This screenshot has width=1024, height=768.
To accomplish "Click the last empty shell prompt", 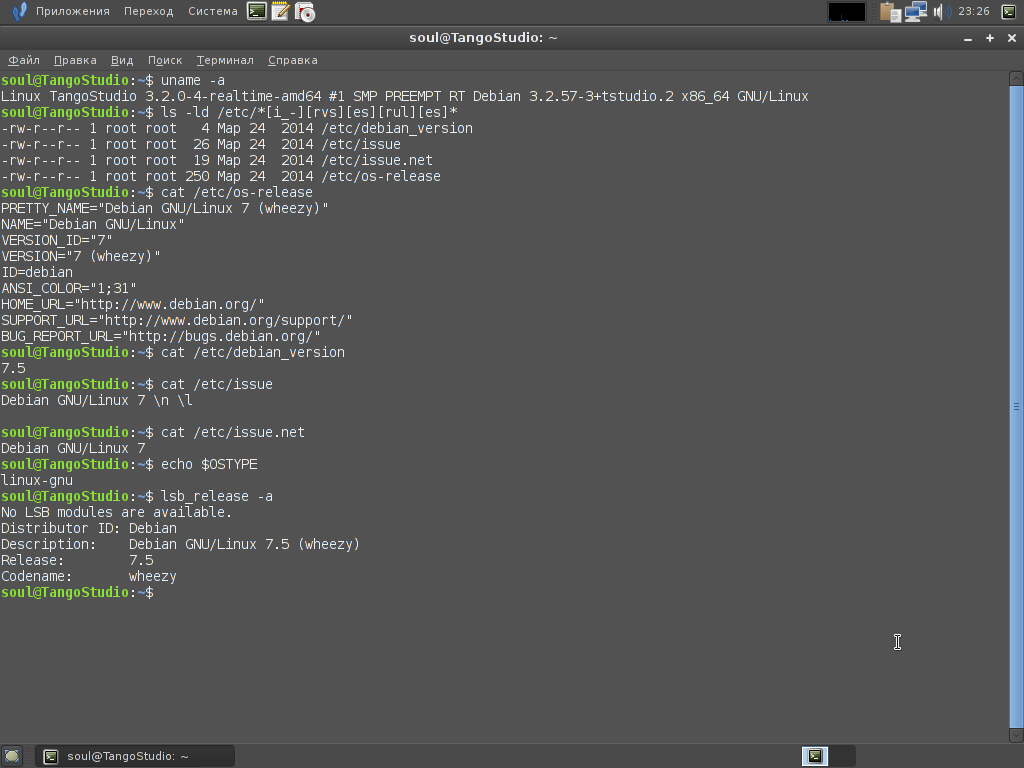I will [77, 592].
